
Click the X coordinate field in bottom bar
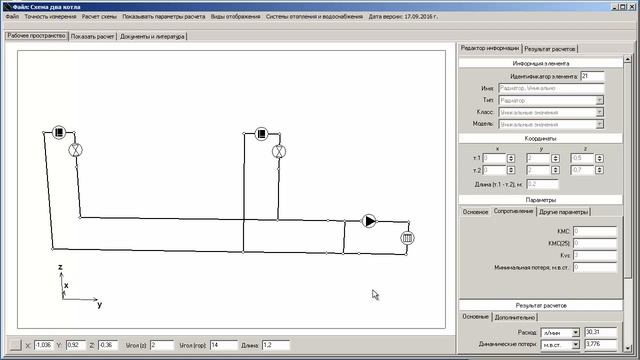coord(44,345)
